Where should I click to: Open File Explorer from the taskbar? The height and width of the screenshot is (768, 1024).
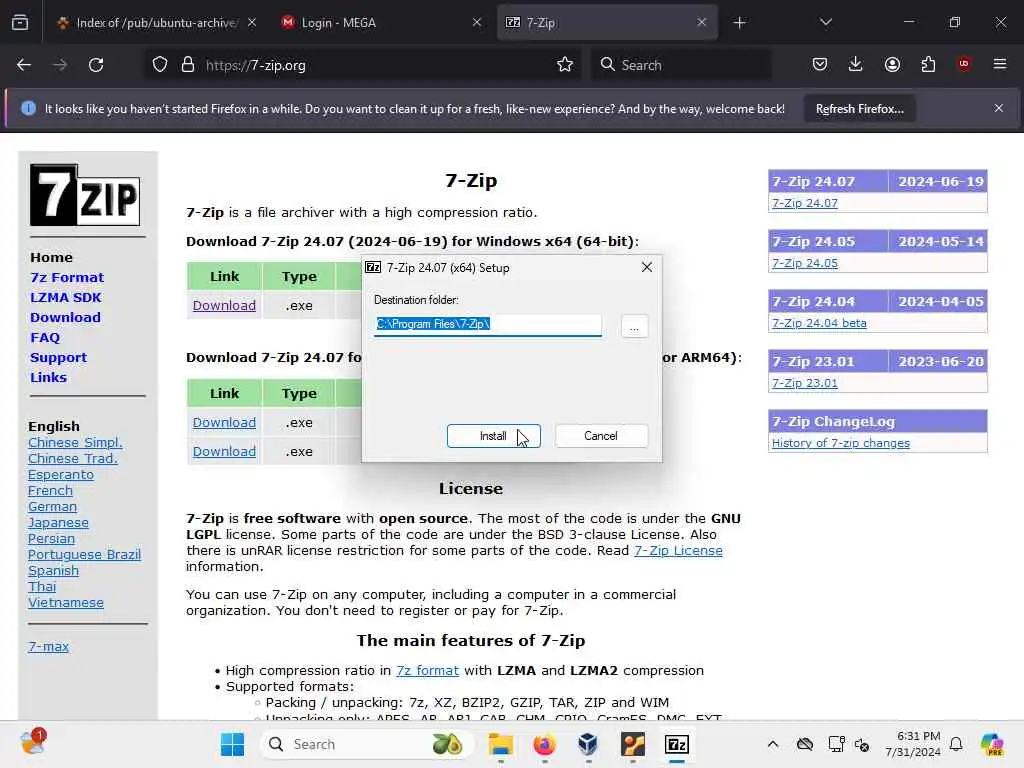coord(501,744)
